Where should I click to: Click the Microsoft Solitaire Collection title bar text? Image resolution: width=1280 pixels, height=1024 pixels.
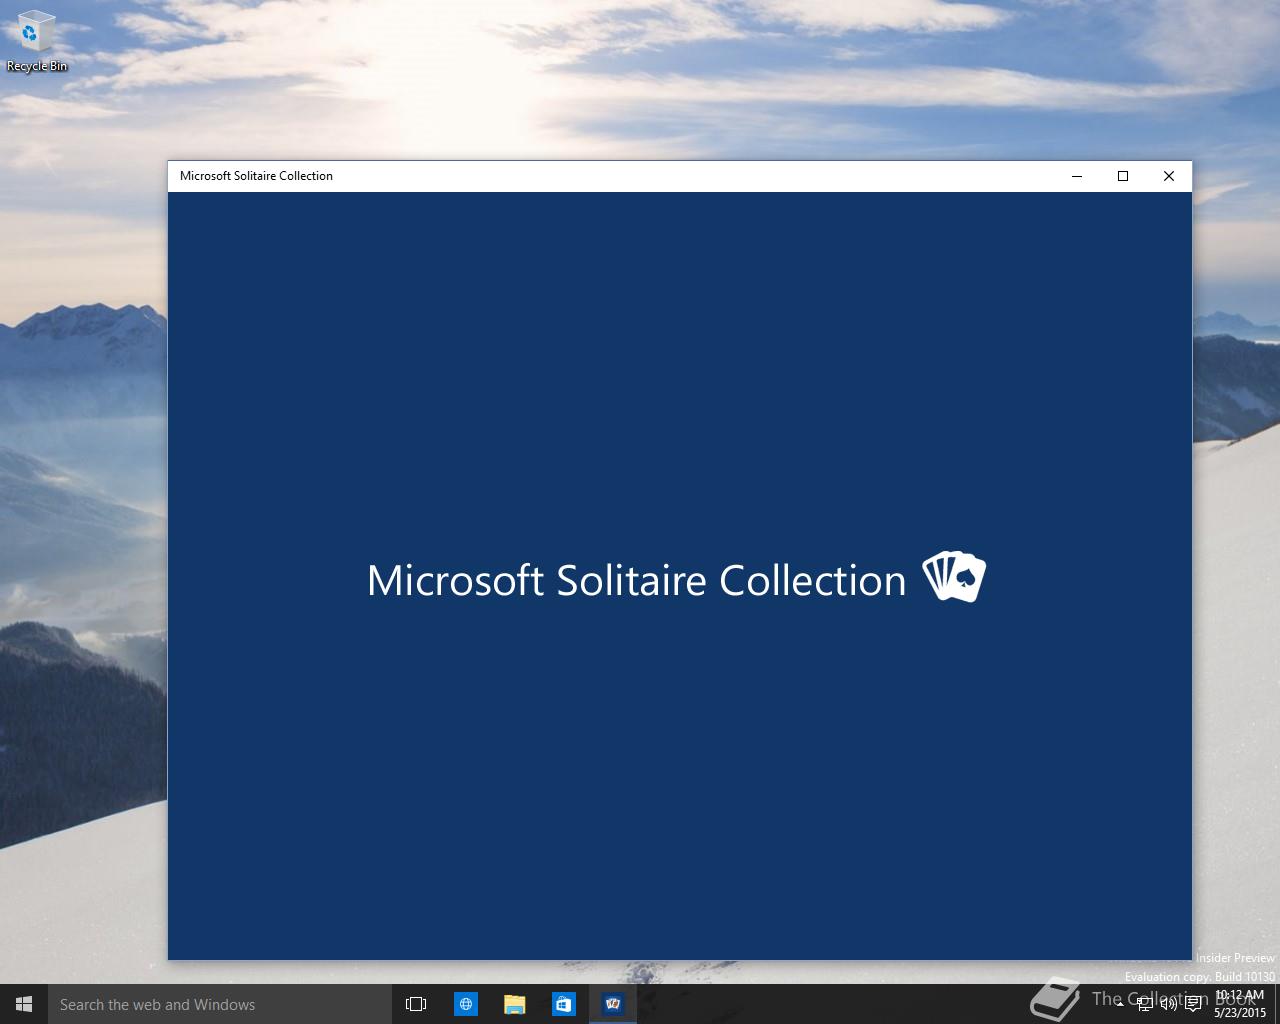coord(256,176)
